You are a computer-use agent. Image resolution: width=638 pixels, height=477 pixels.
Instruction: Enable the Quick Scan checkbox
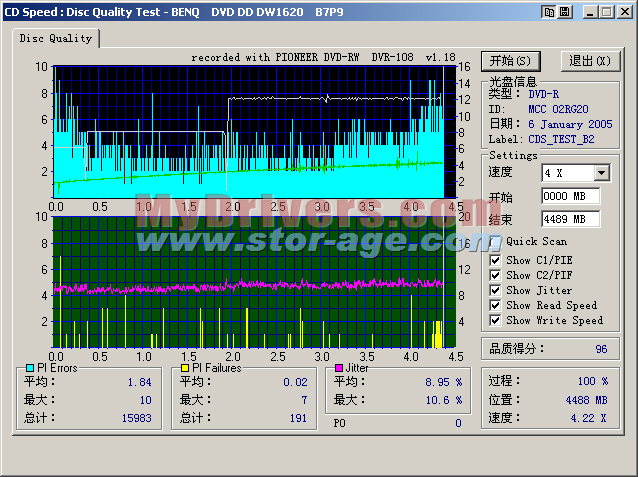tap(495, 241)
